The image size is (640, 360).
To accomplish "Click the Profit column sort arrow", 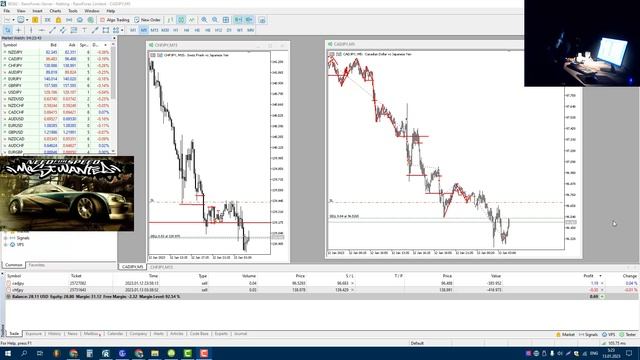I will click(600, 276).
